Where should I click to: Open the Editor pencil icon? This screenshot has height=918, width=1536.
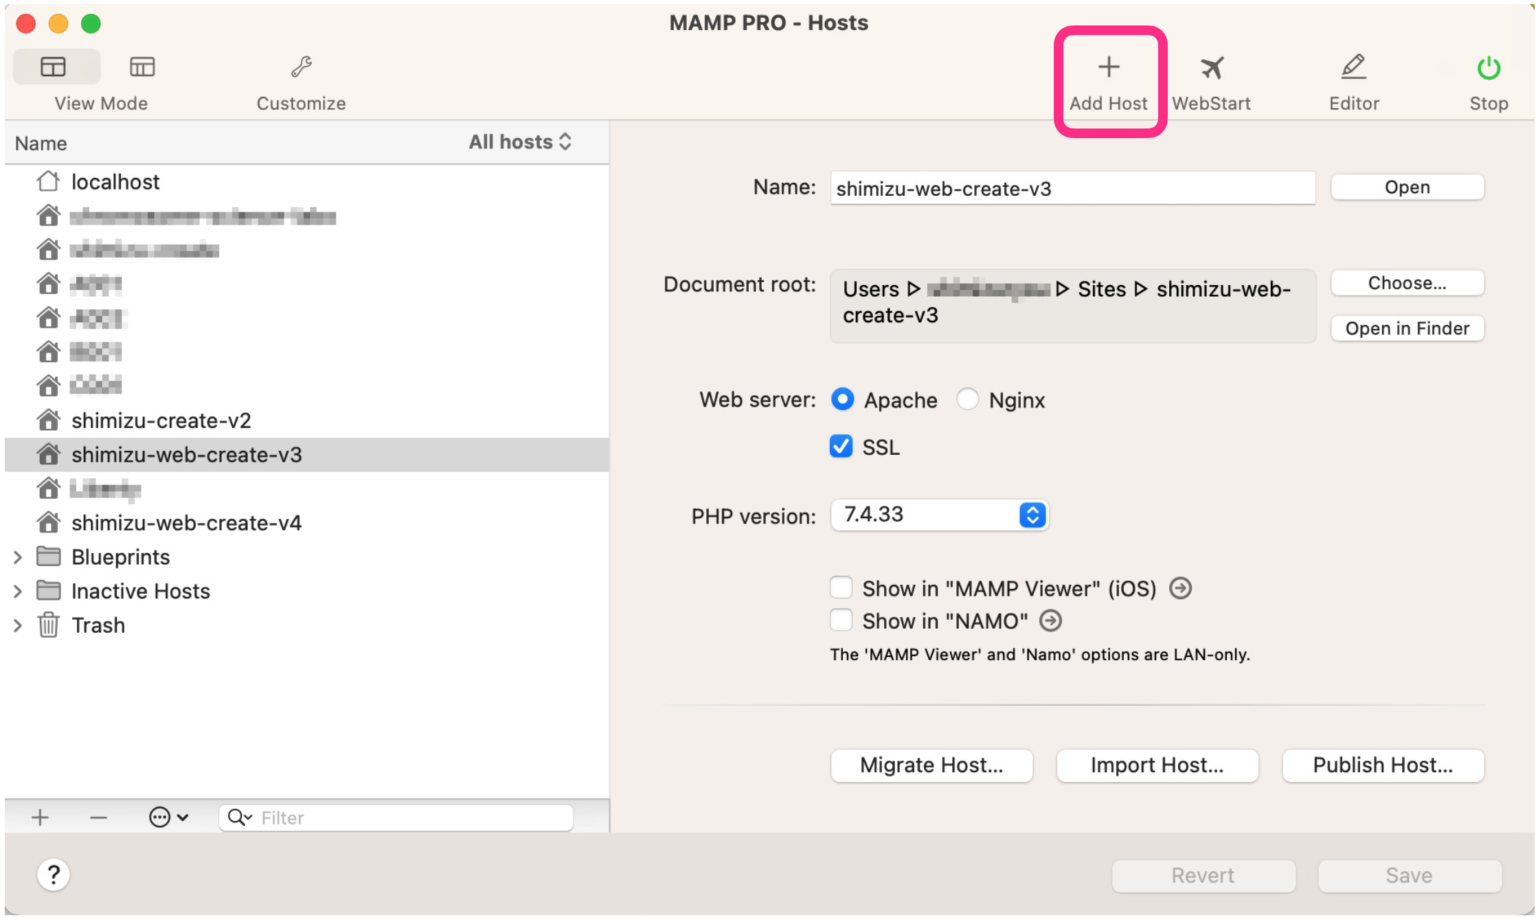pos(1353,68)
